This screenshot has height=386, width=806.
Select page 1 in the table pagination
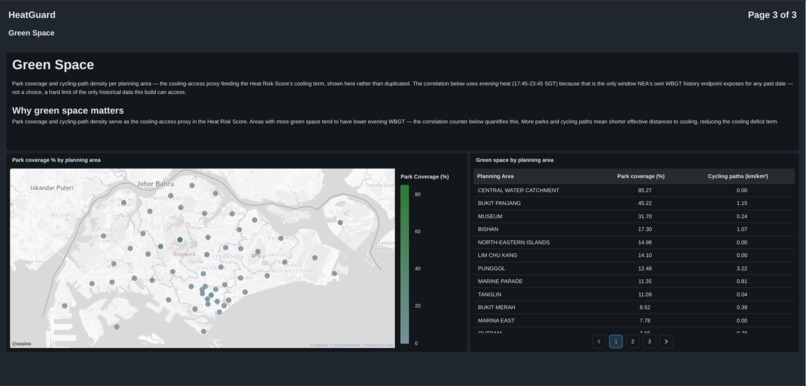[616, 341]
